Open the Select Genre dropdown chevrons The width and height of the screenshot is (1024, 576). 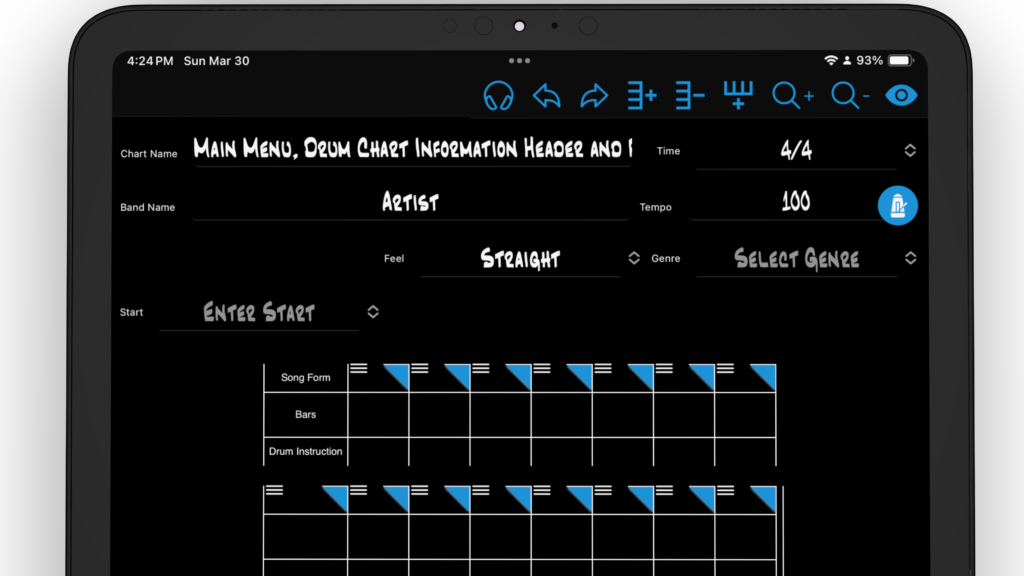click(x=910, y=258)
